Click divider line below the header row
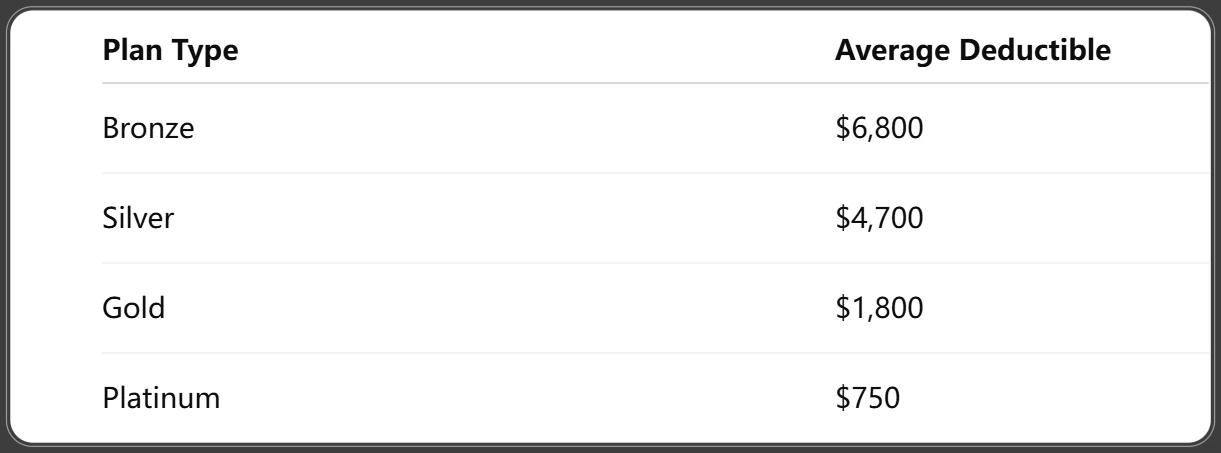 coord(655,83)
